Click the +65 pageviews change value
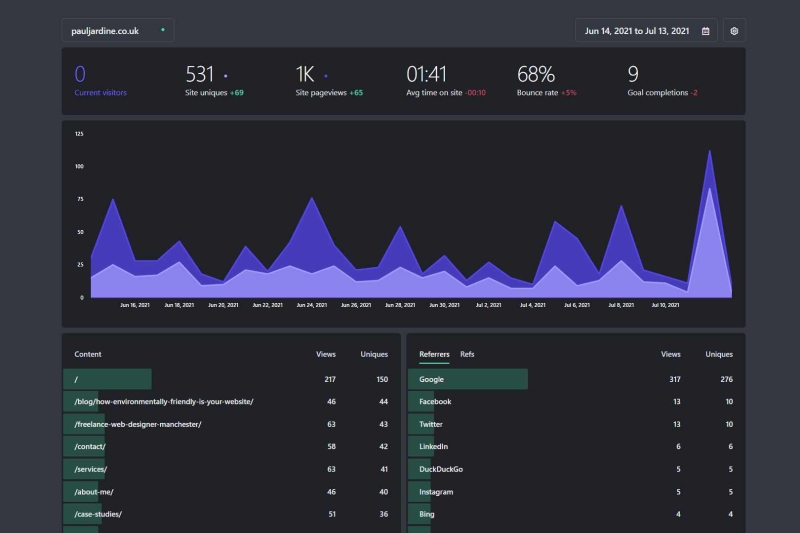This screenshot has width=800, height=533. coord(356,92)
